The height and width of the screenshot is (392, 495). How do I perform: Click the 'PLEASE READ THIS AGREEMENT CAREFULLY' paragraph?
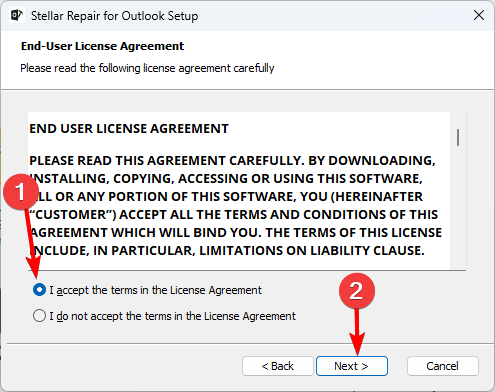236,205
